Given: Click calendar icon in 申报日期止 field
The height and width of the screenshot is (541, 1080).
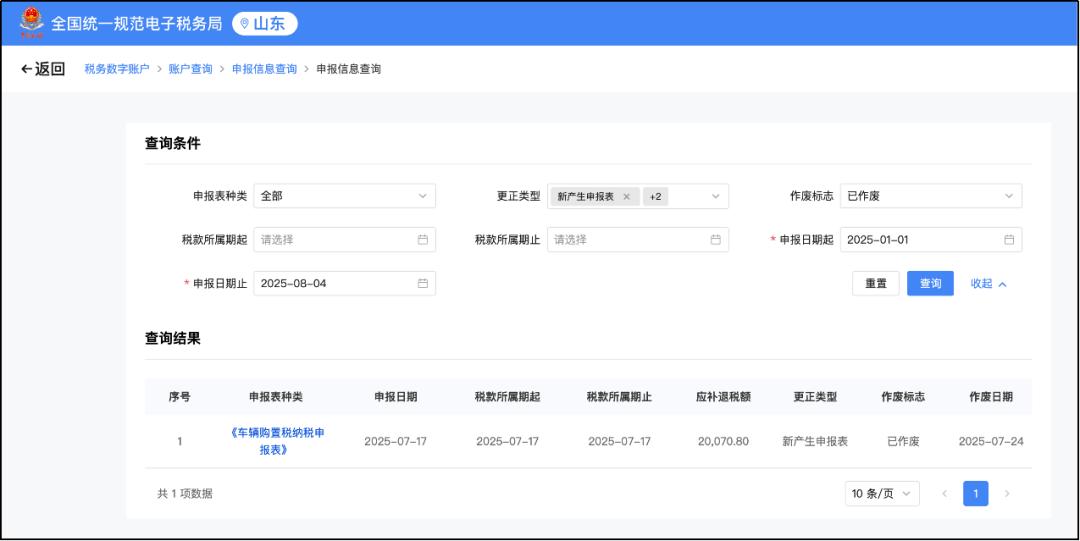Looking at the screenshot, I should click(422, 284).
